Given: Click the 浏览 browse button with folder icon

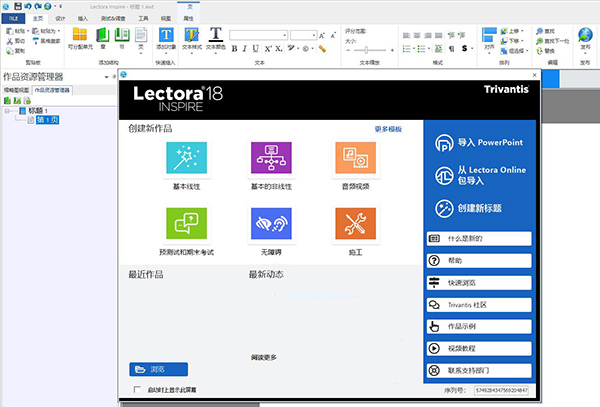Looking at the screenshot, I should click(x=158, y=370).
